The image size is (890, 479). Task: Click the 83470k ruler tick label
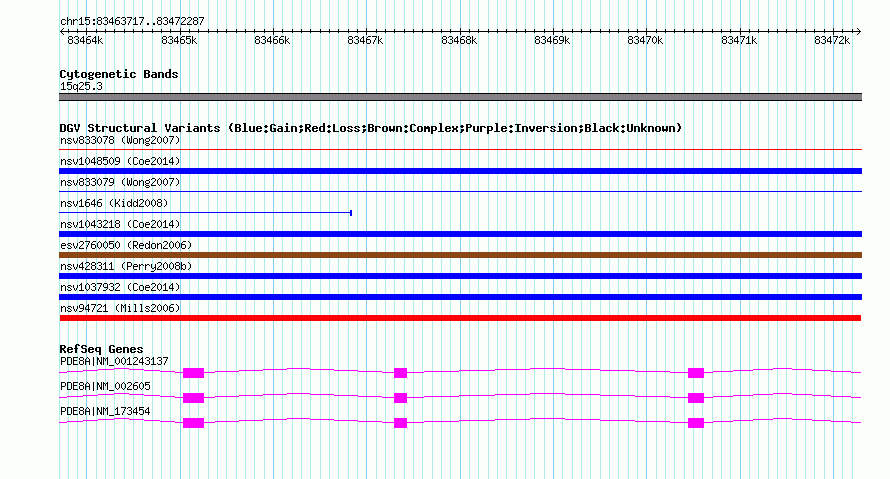click(645, 41)
